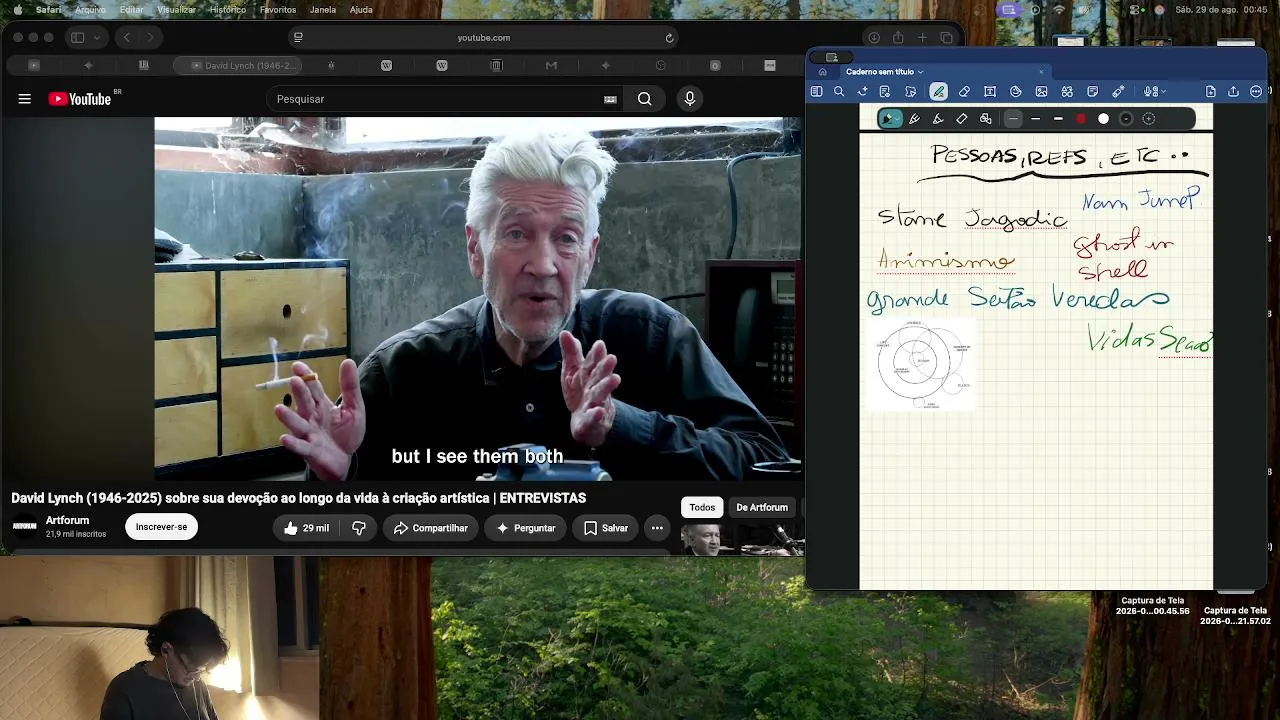Open the Apple menu

click(x=17, y=10)
